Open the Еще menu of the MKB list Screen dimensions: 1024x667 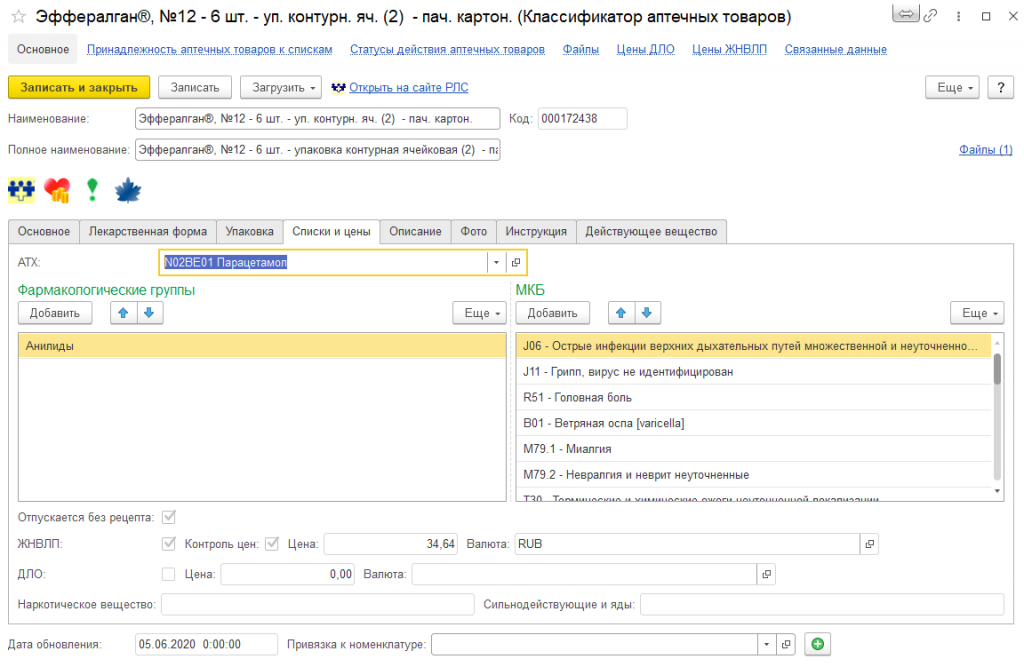pyautogui.click(x=977, y=313)
